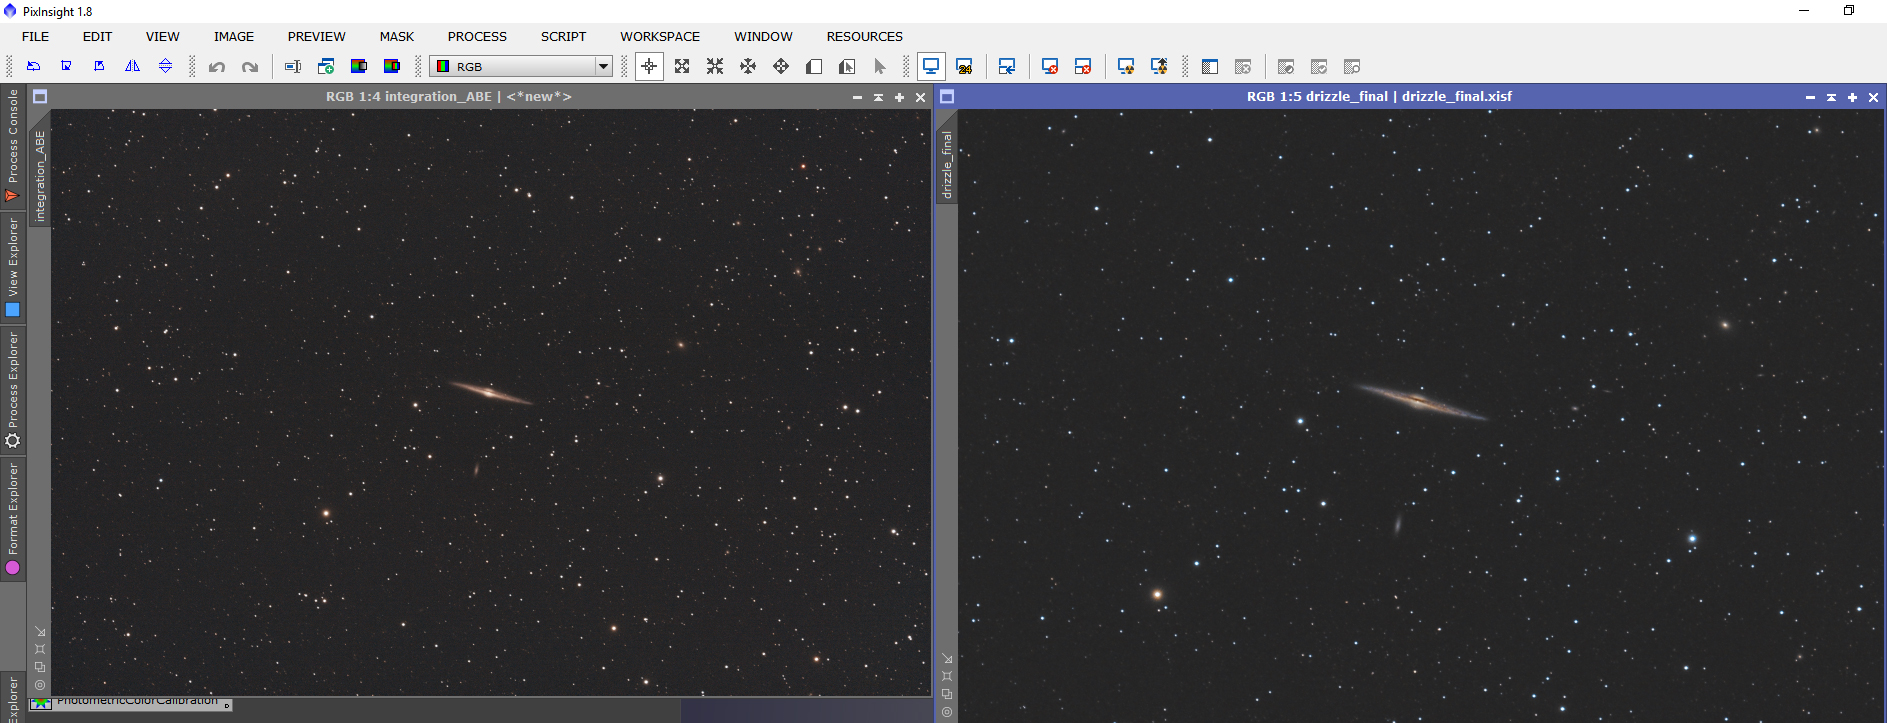Viewport: 1887px width, 723px height.
Task: Click the boosted STF AutoStretch icon
Action: 1159,67
